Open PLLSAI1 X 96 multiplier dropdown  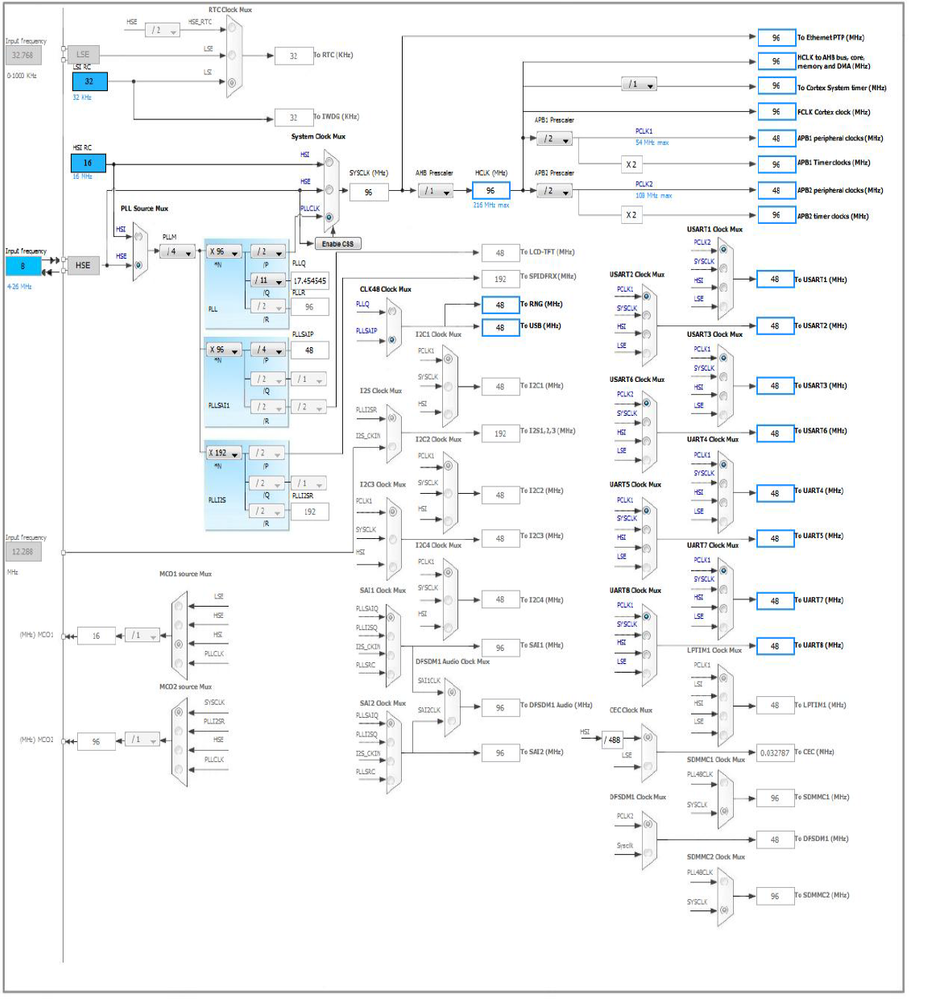(223, 350)
